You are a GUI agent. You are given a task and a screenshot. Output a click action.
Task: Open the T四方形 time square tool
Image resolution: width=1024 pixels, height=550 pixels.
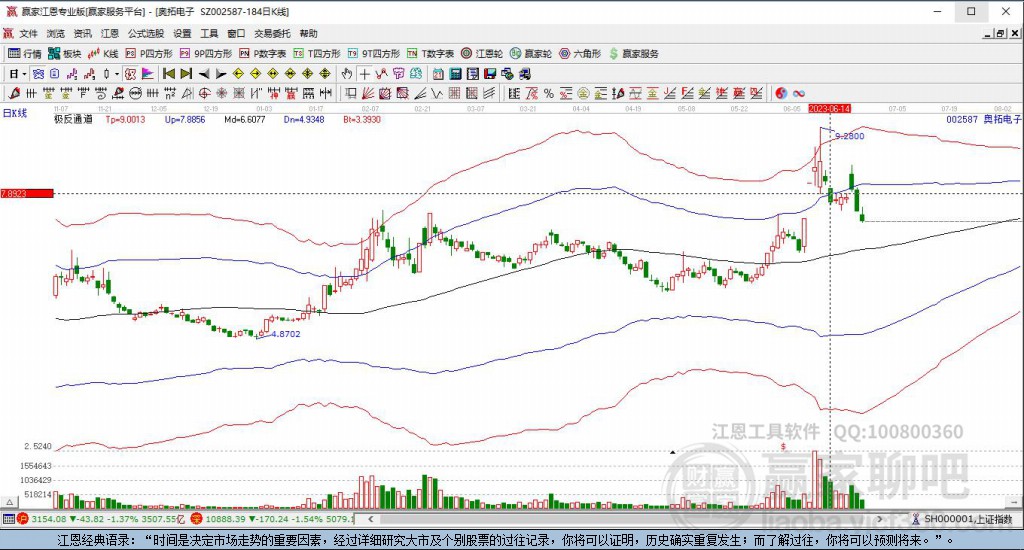[x=317, y=54]
